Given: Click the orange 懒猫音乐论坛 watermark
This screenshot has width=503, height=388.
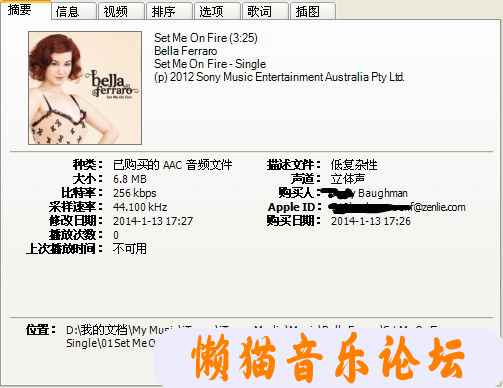Looking at the screenshot, I should coord(328,358).
